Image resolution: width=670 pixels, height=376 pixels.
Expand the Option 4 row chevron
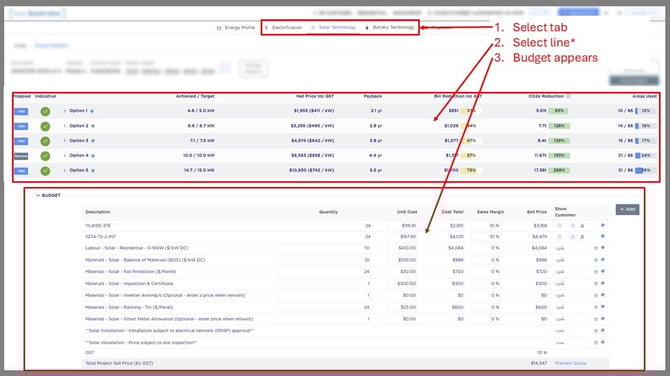pyautogui.click(x=65, y=156)
